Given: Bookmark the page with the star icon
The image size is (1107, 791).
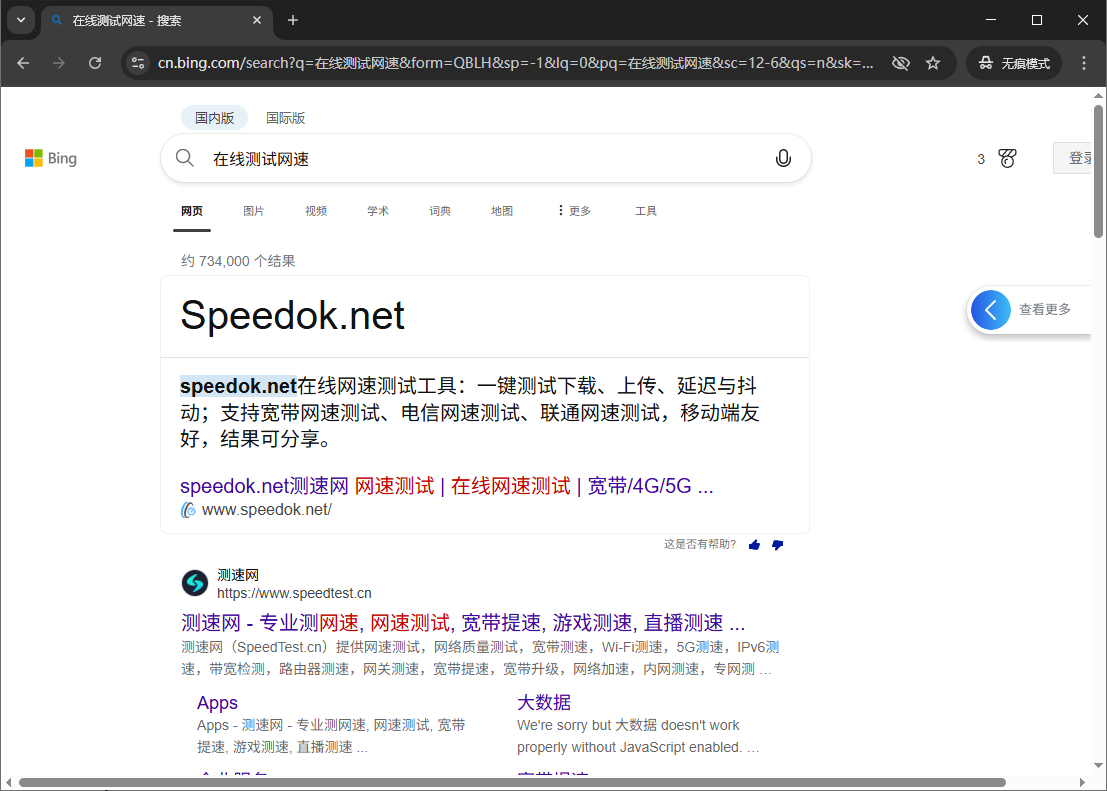Looking at the screenshot, I should 933,62.
